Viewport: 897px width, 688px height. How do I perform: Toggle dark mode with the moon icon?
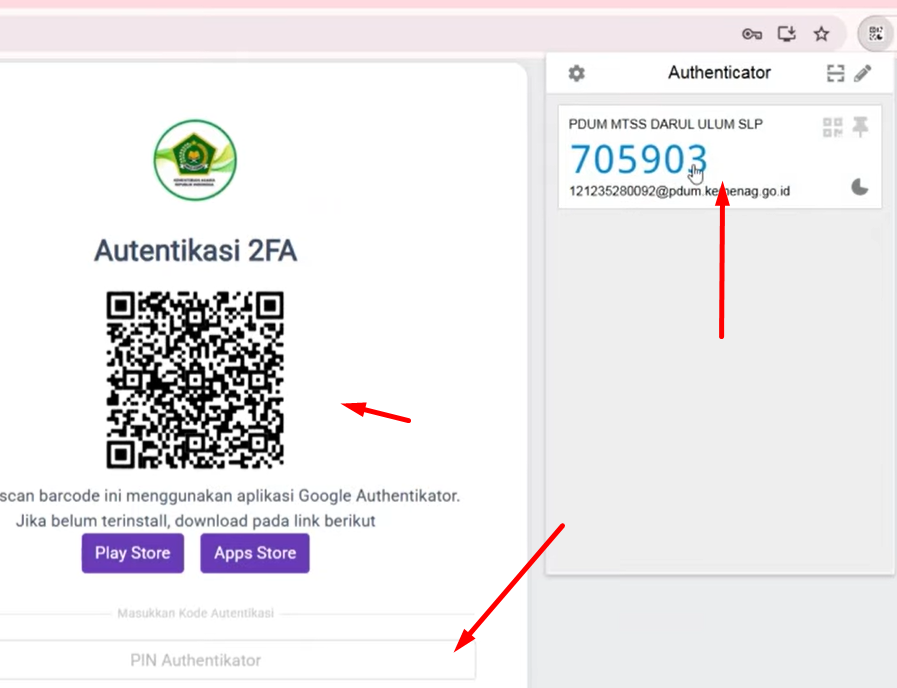[859, 186]
